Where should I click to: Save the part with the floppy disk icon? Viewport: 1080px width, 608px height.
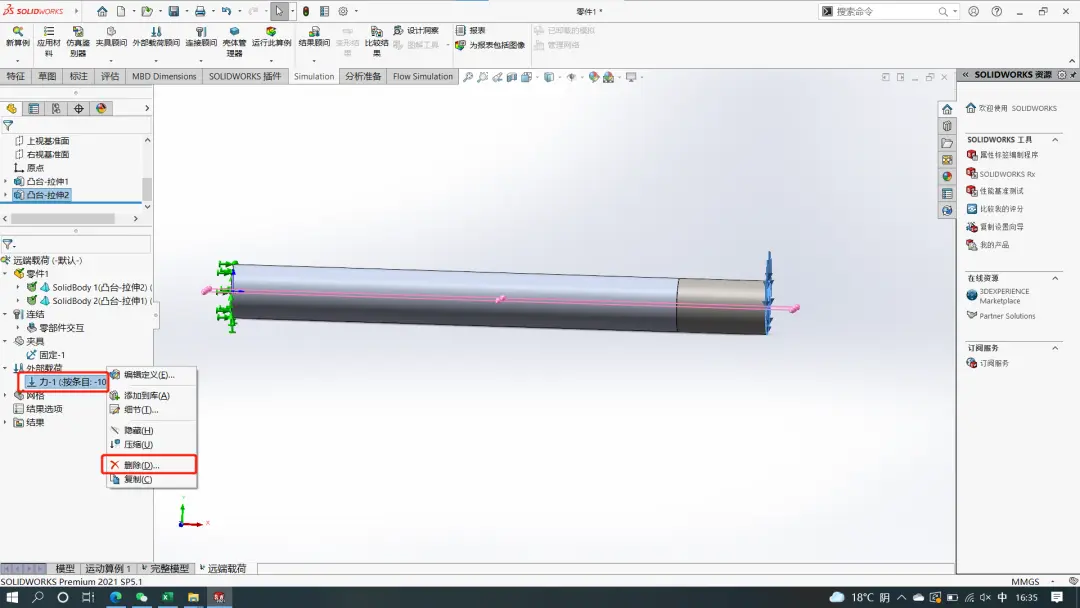click(x=174, y=11)
